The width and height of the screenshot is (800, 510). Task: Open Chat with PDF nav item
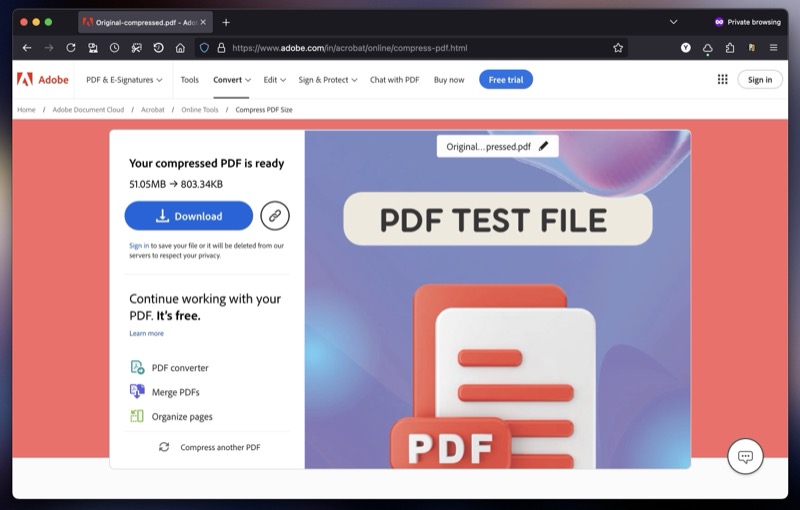click(394, 80)
